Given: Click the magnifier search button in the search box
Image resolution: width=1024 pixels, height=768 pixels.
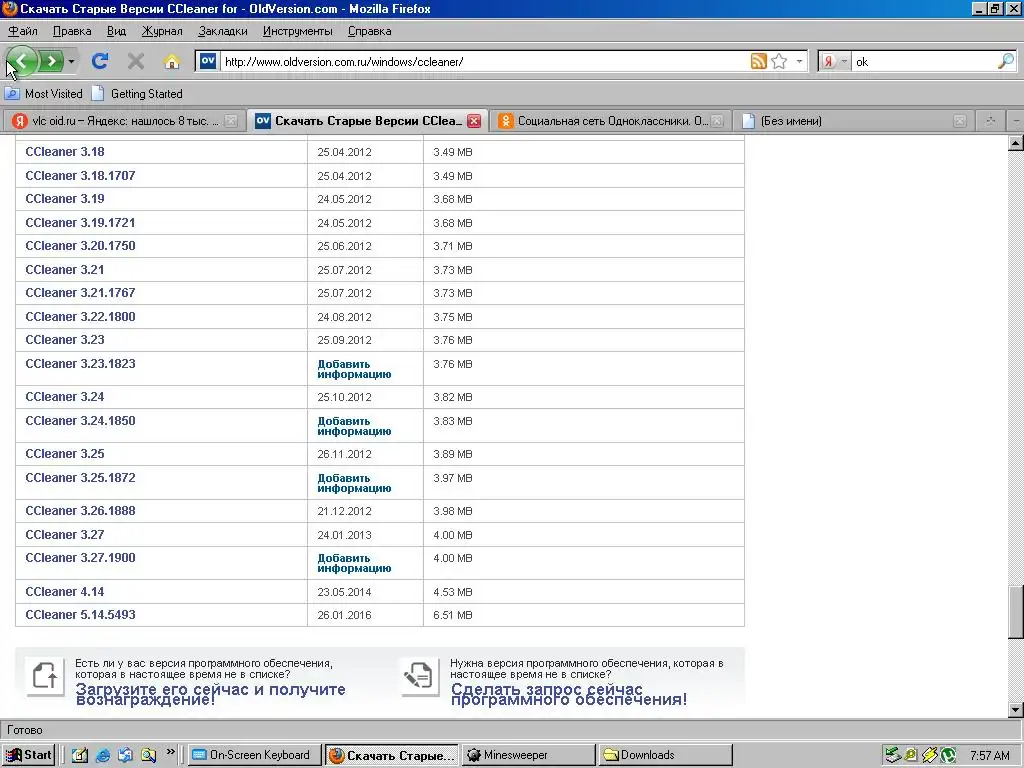Looking at the screenshot, I should tap(1006, 61).
